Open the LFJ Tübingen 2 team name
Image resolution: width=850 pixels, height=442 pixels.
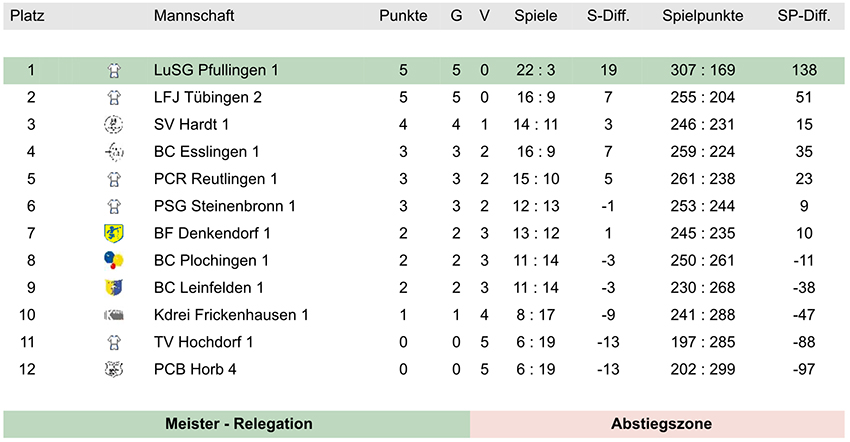pos(208,97)
